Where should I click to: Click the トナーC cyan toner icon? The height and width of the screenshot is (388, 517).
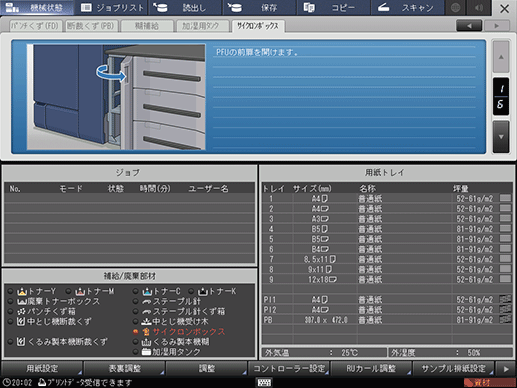pyautogui.click(x=147, y=292)
